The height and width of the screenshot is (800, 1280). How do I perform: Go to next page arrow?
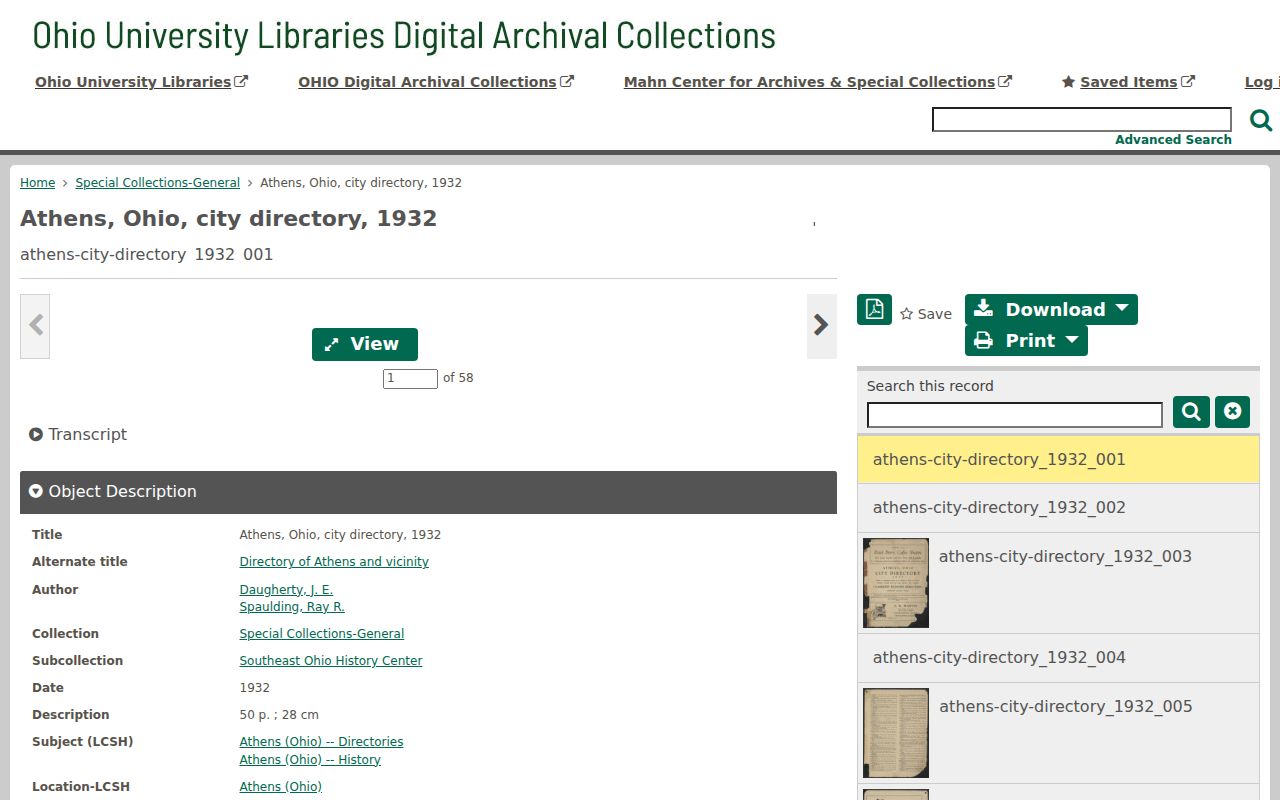tap(821, 326)
